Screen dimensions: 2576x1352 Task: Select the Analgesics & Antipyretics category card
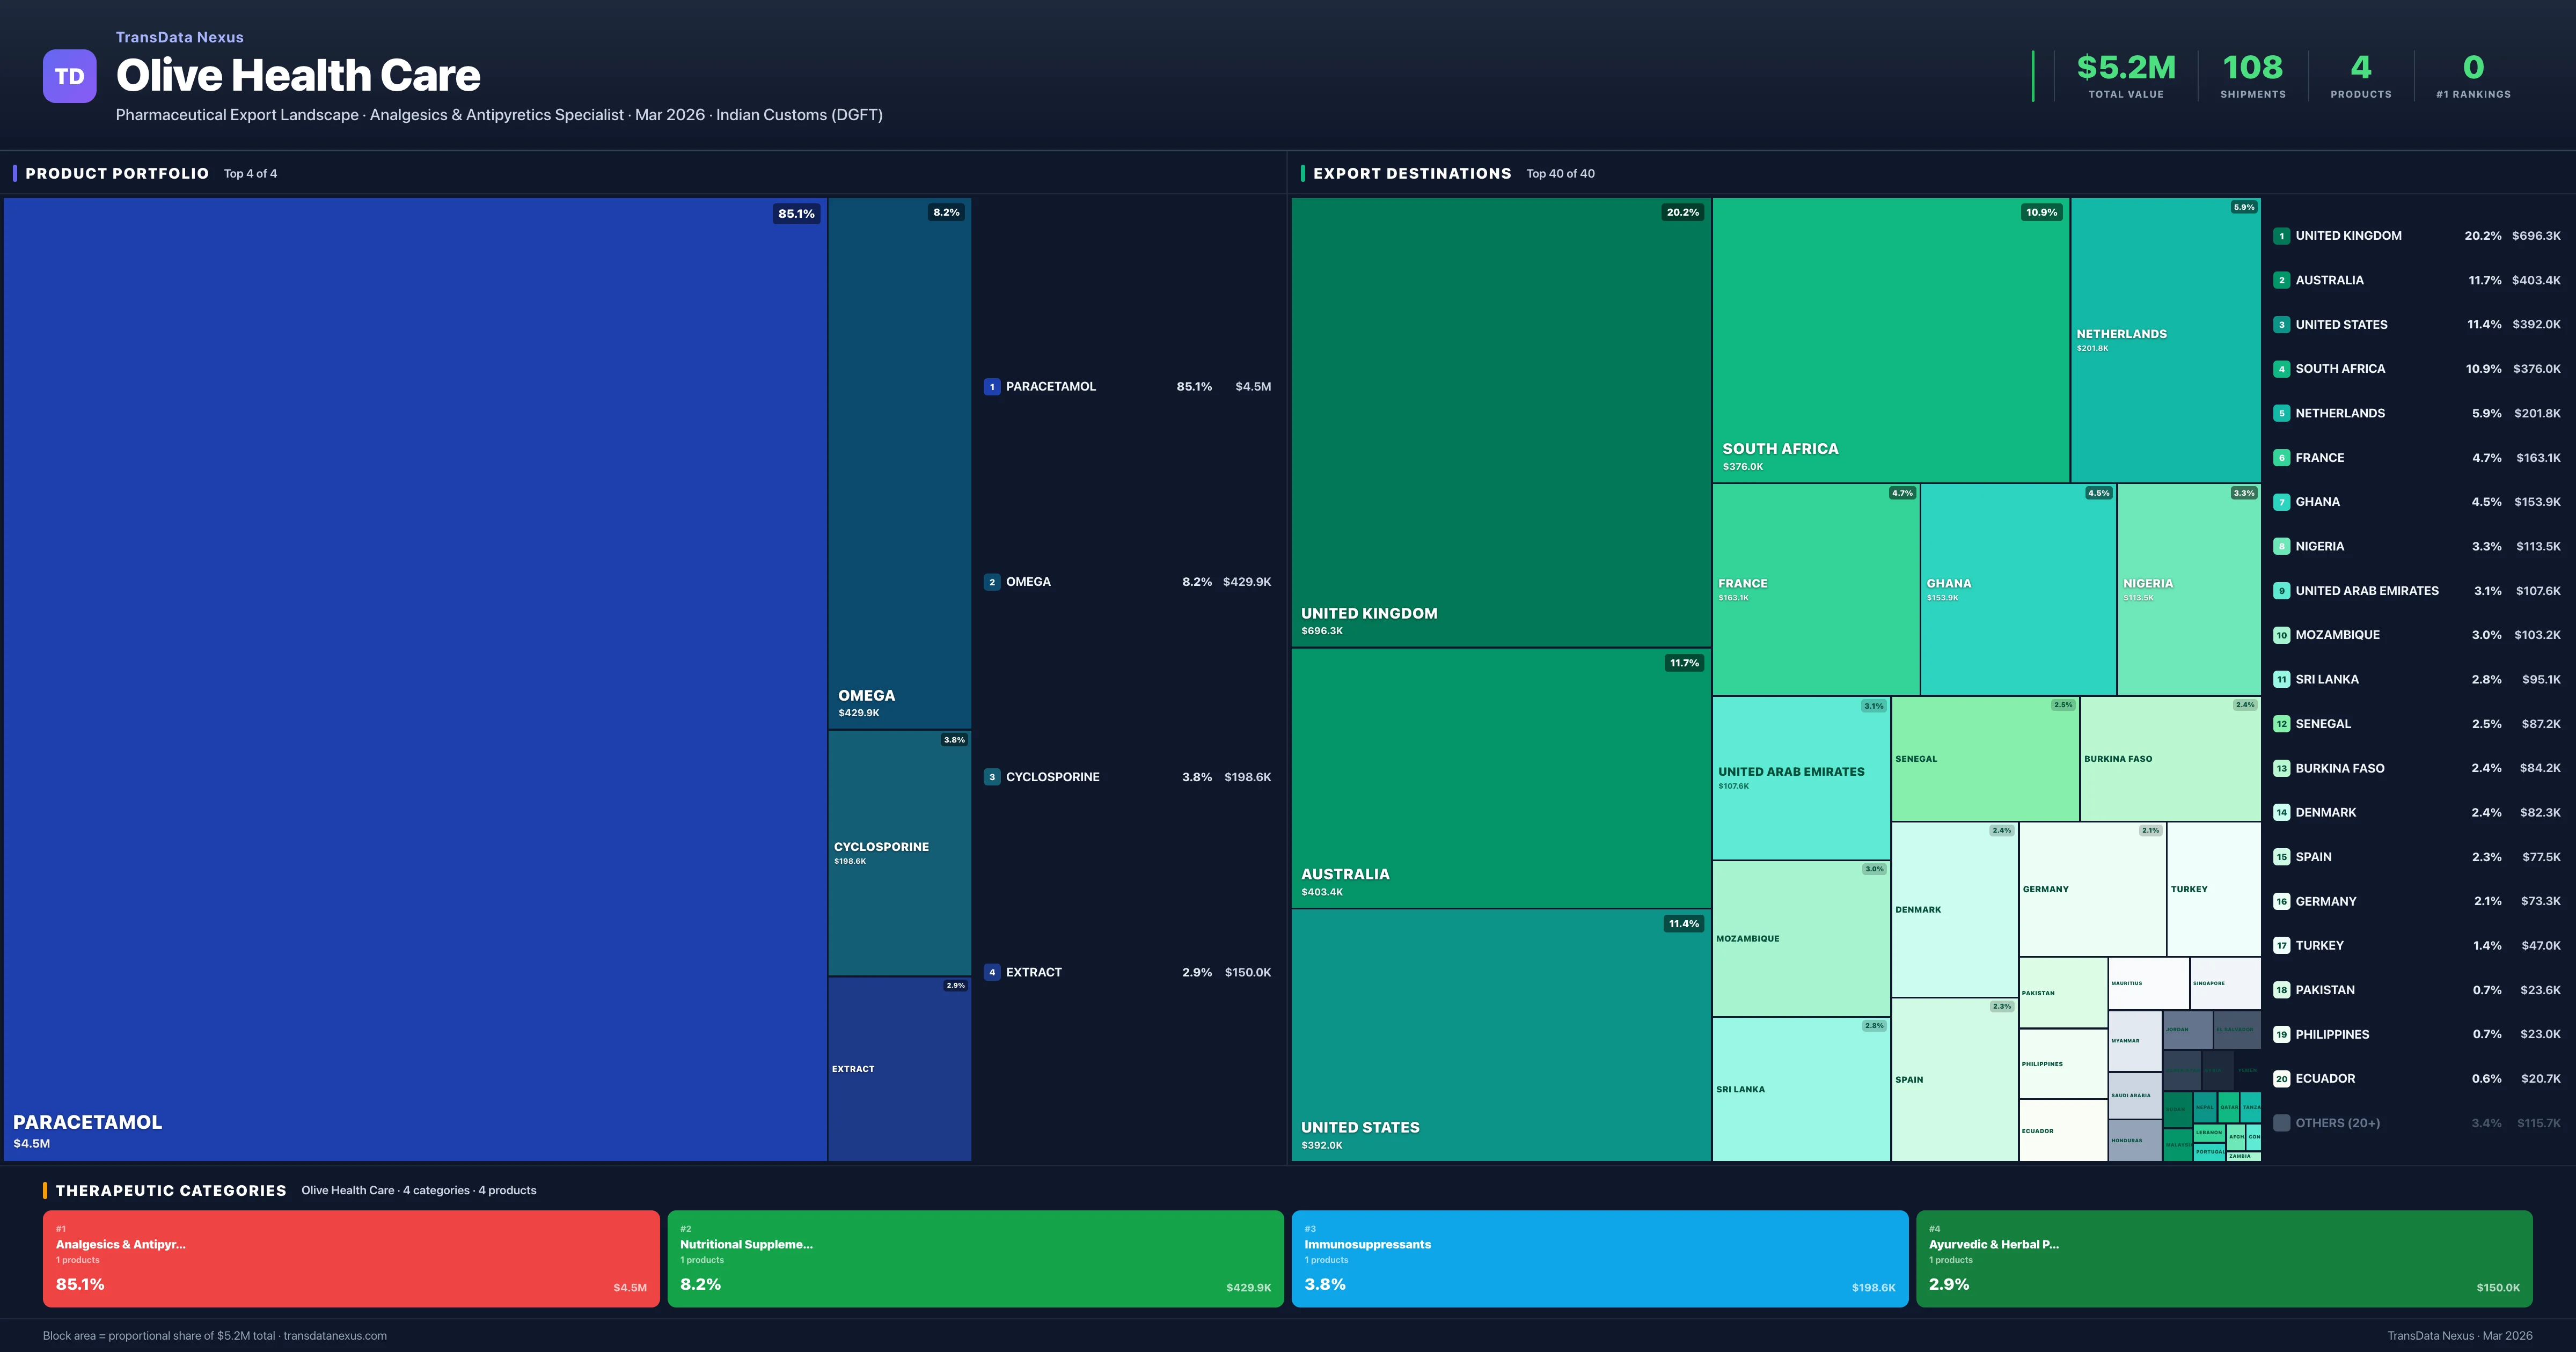click(x=350, y=1258)
